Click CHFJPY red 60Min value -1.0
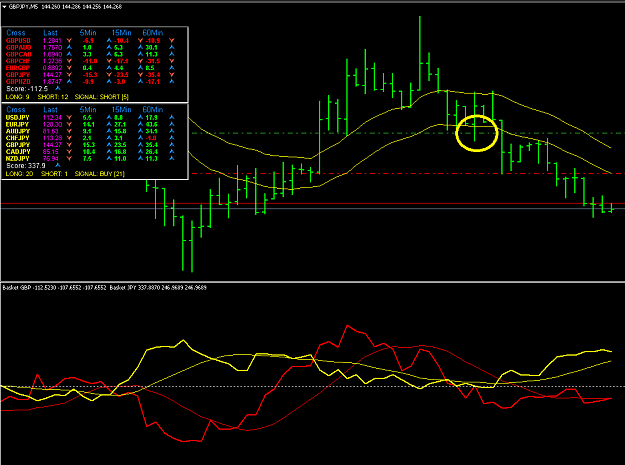 [x=151, y=138]
